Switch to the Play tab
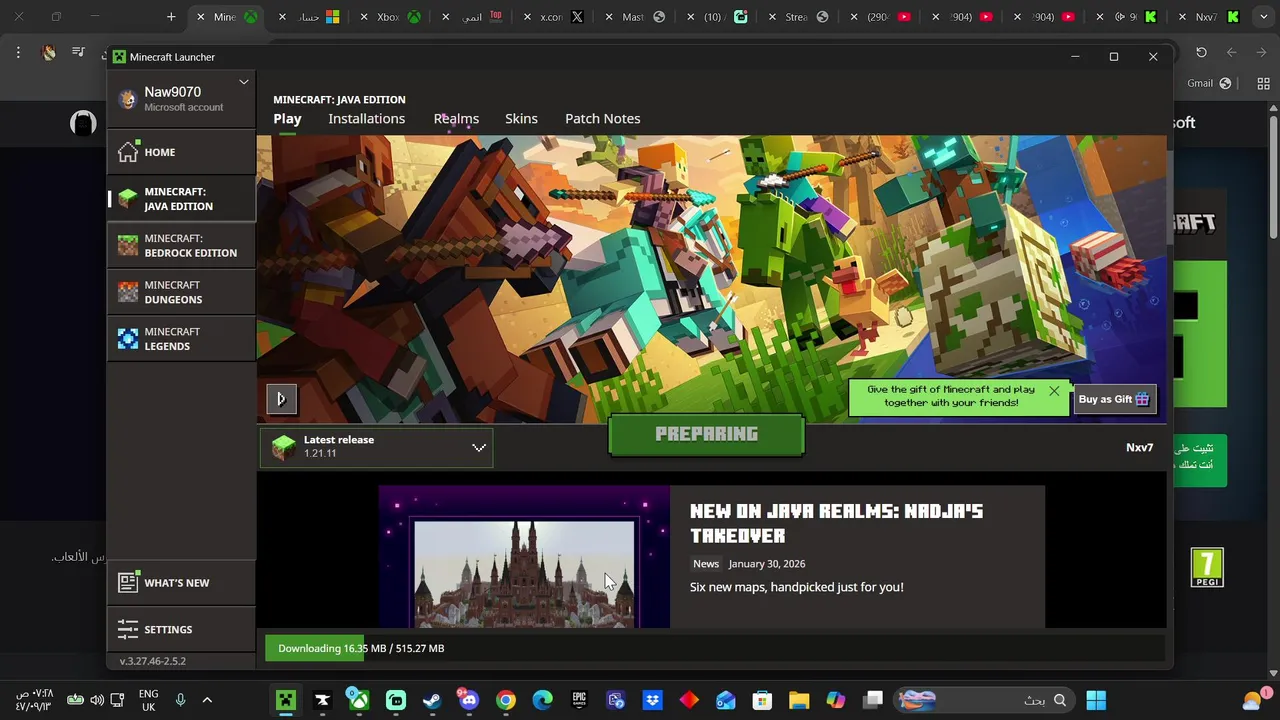Image resolution: width=1280 pixels, height=720 pixels. (287, 118)
